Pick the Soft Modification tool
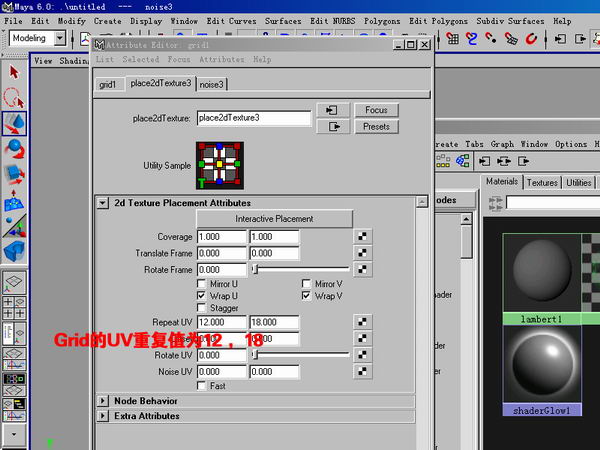This screenshot has width=600, height=450. (14, 201)
